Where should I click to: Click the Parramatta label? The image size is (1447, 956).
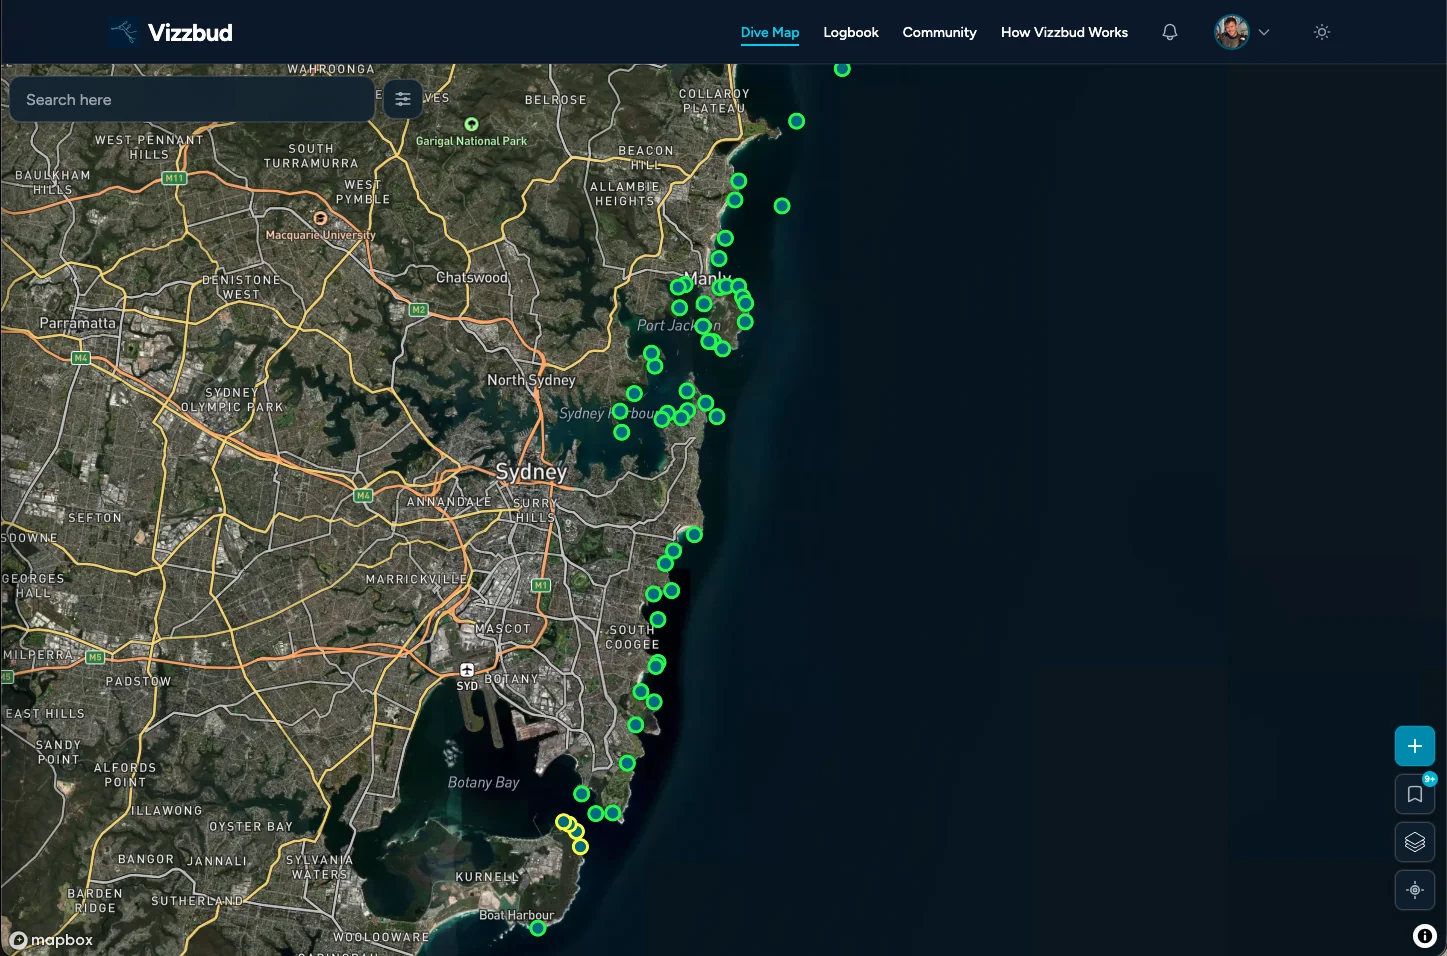tap(78, 323)
